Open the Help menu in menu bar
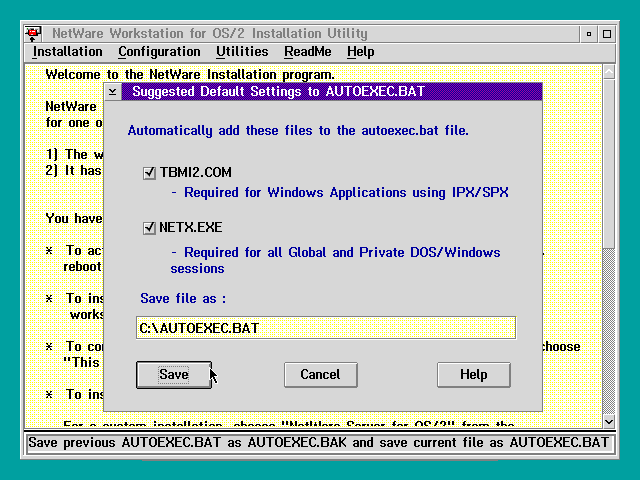The width and height of the screenshot is (640, 480). click(360, 52)
